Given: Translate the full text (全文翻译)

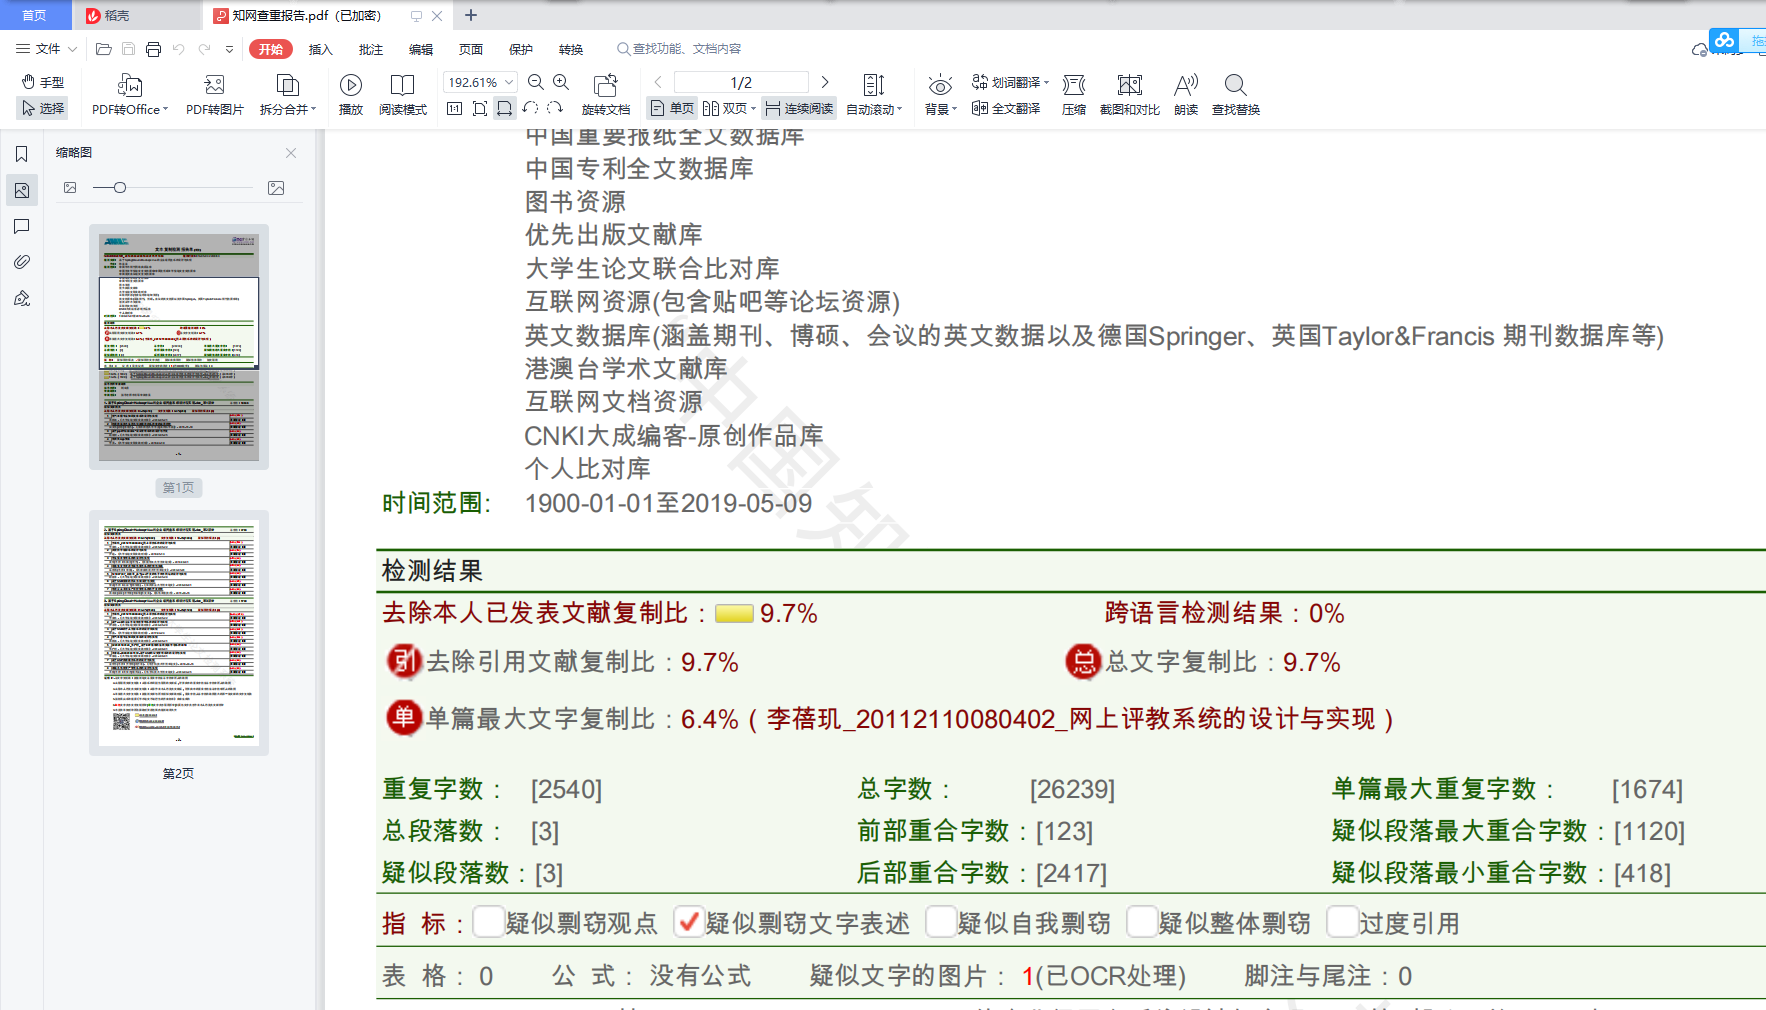Looking at the screenshot, I should pos(1006,108).
